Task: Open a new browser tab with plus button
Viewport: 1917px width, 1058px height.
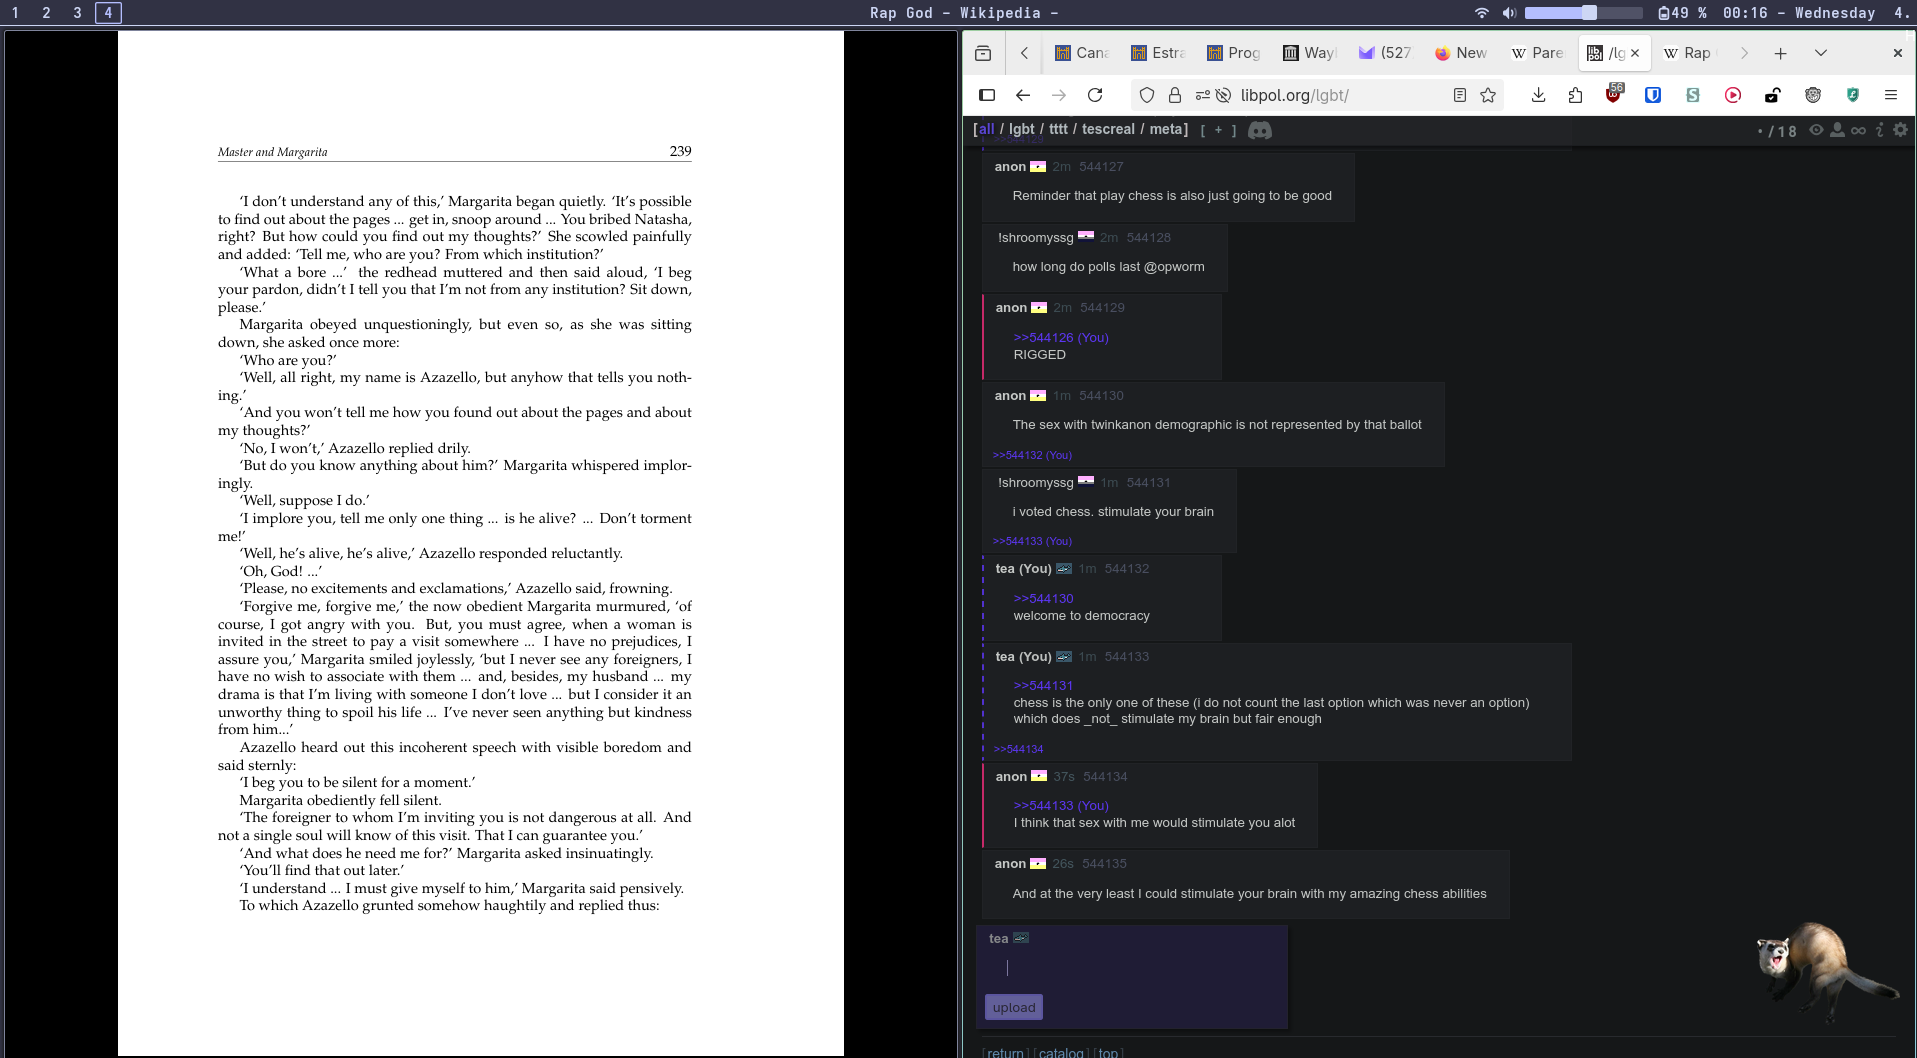Action: [x=1781, y=53]
